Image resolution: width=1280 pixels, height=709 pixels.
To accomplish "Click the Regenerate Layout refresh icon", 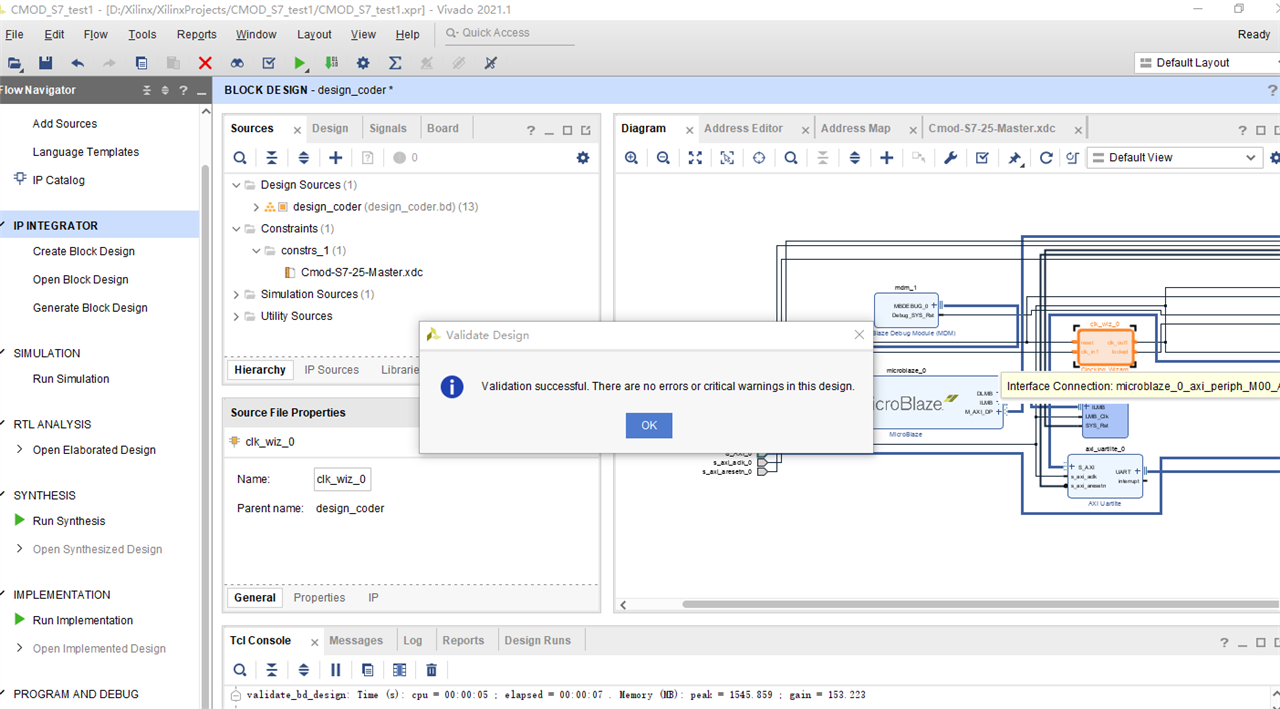I will [x=1046, y=157].
